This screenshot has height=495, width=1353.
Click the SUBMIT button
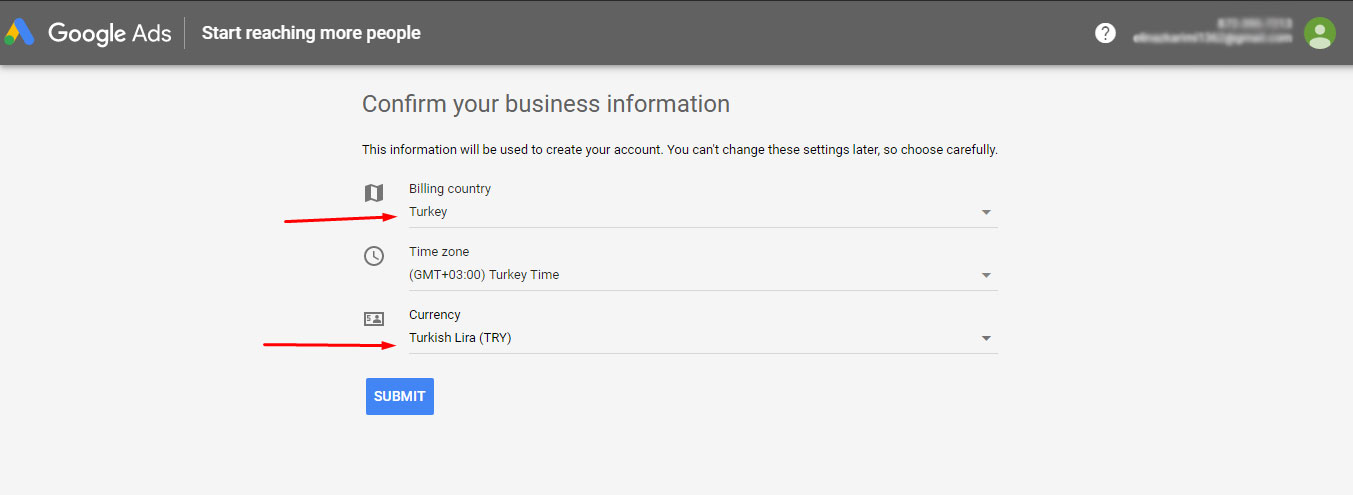click(400, 396)
